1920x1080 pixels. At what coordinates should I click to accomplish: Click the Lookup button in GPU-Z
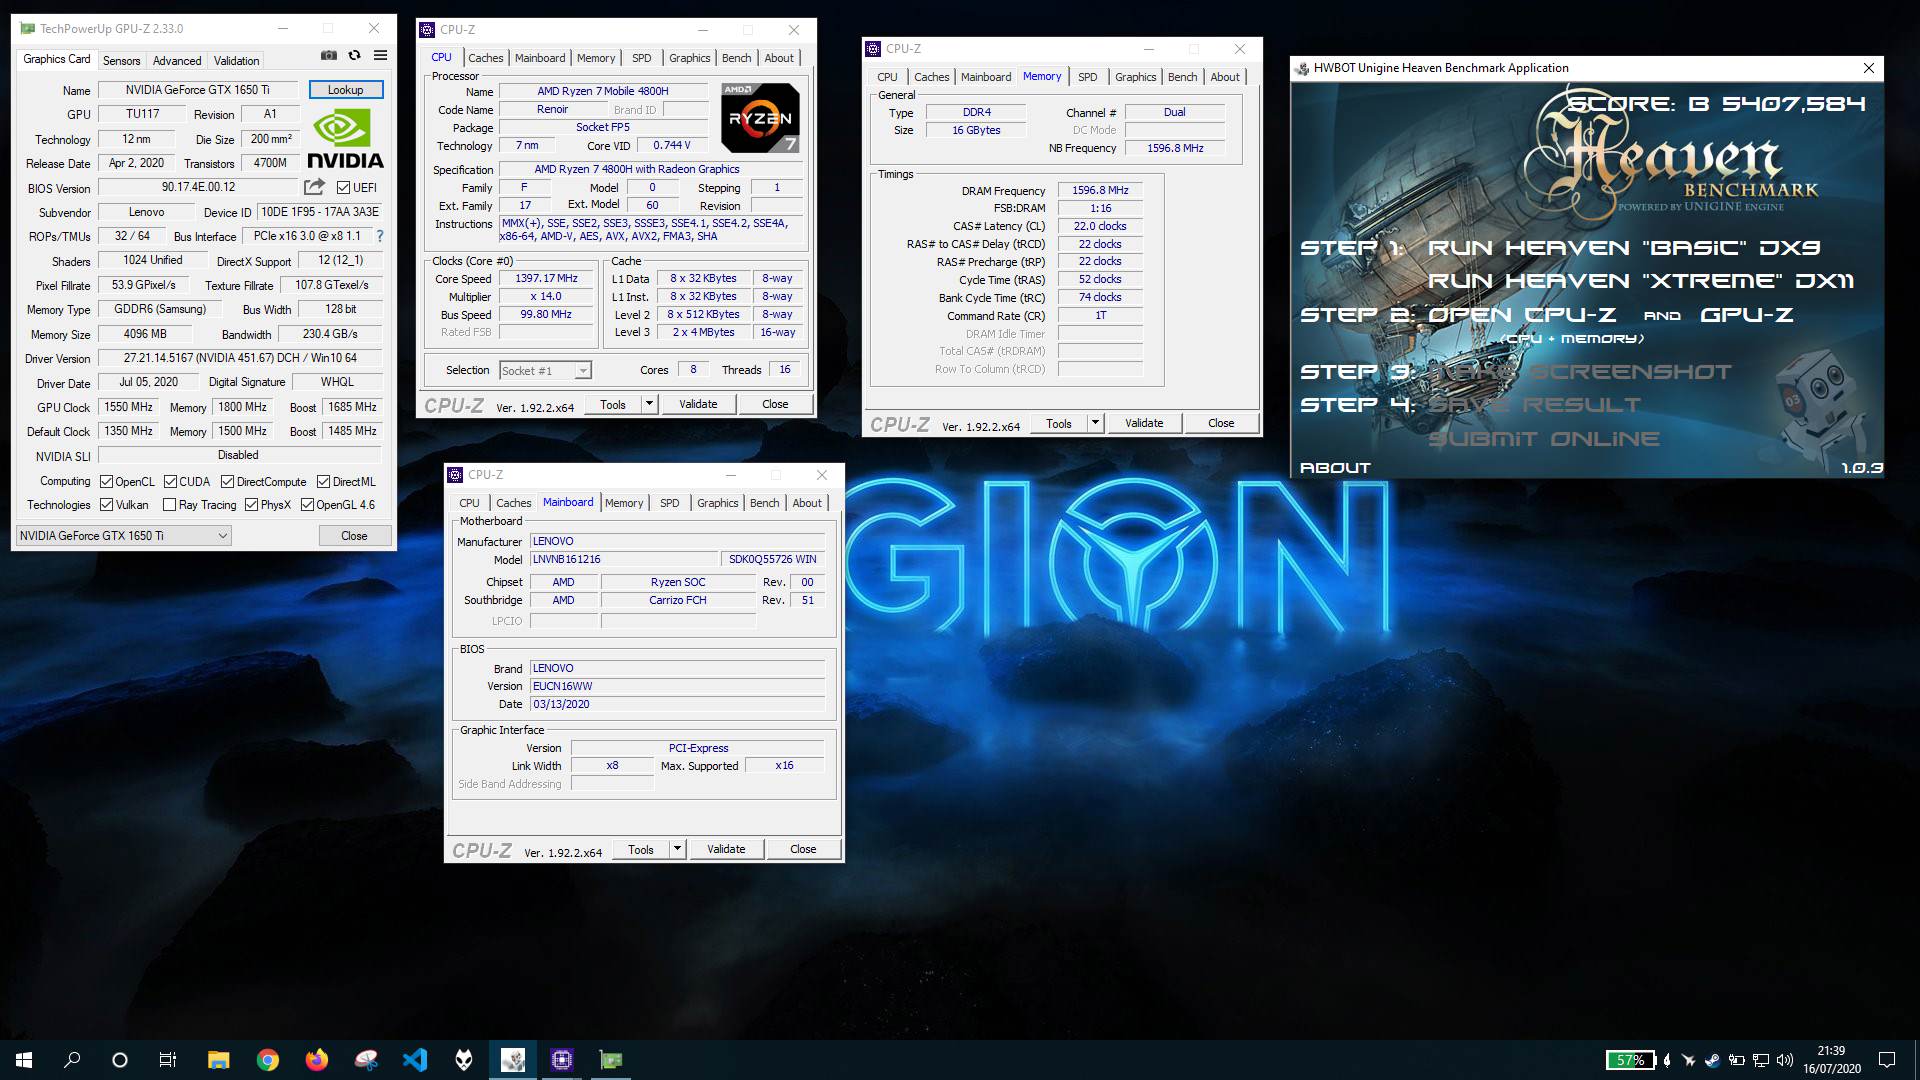pyautogui.click(x=345, y=90)
